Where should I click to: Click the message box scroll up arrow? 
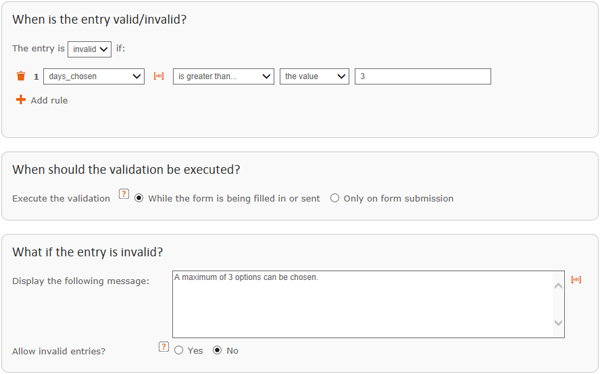(558, 286)
